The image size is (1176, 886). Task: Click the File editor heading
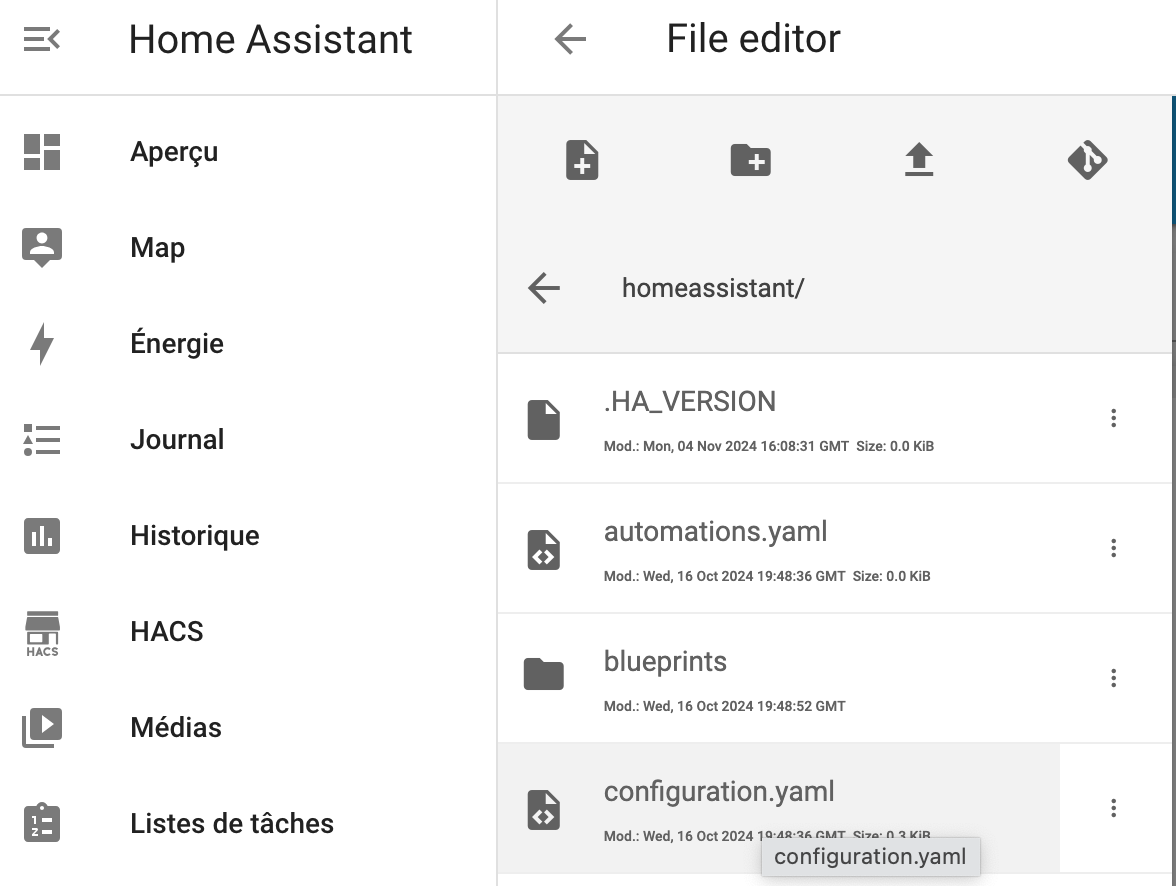[x=754, y=39]
